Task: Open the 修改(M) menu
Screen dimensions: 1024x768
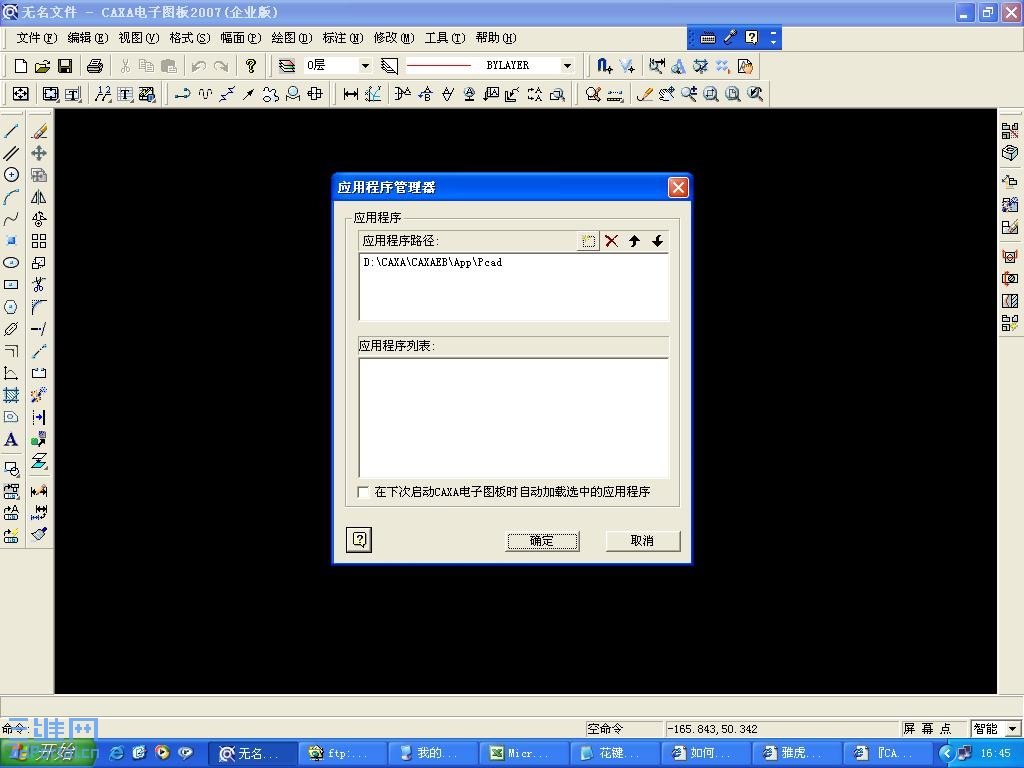Action: click(x=394, y=38)
